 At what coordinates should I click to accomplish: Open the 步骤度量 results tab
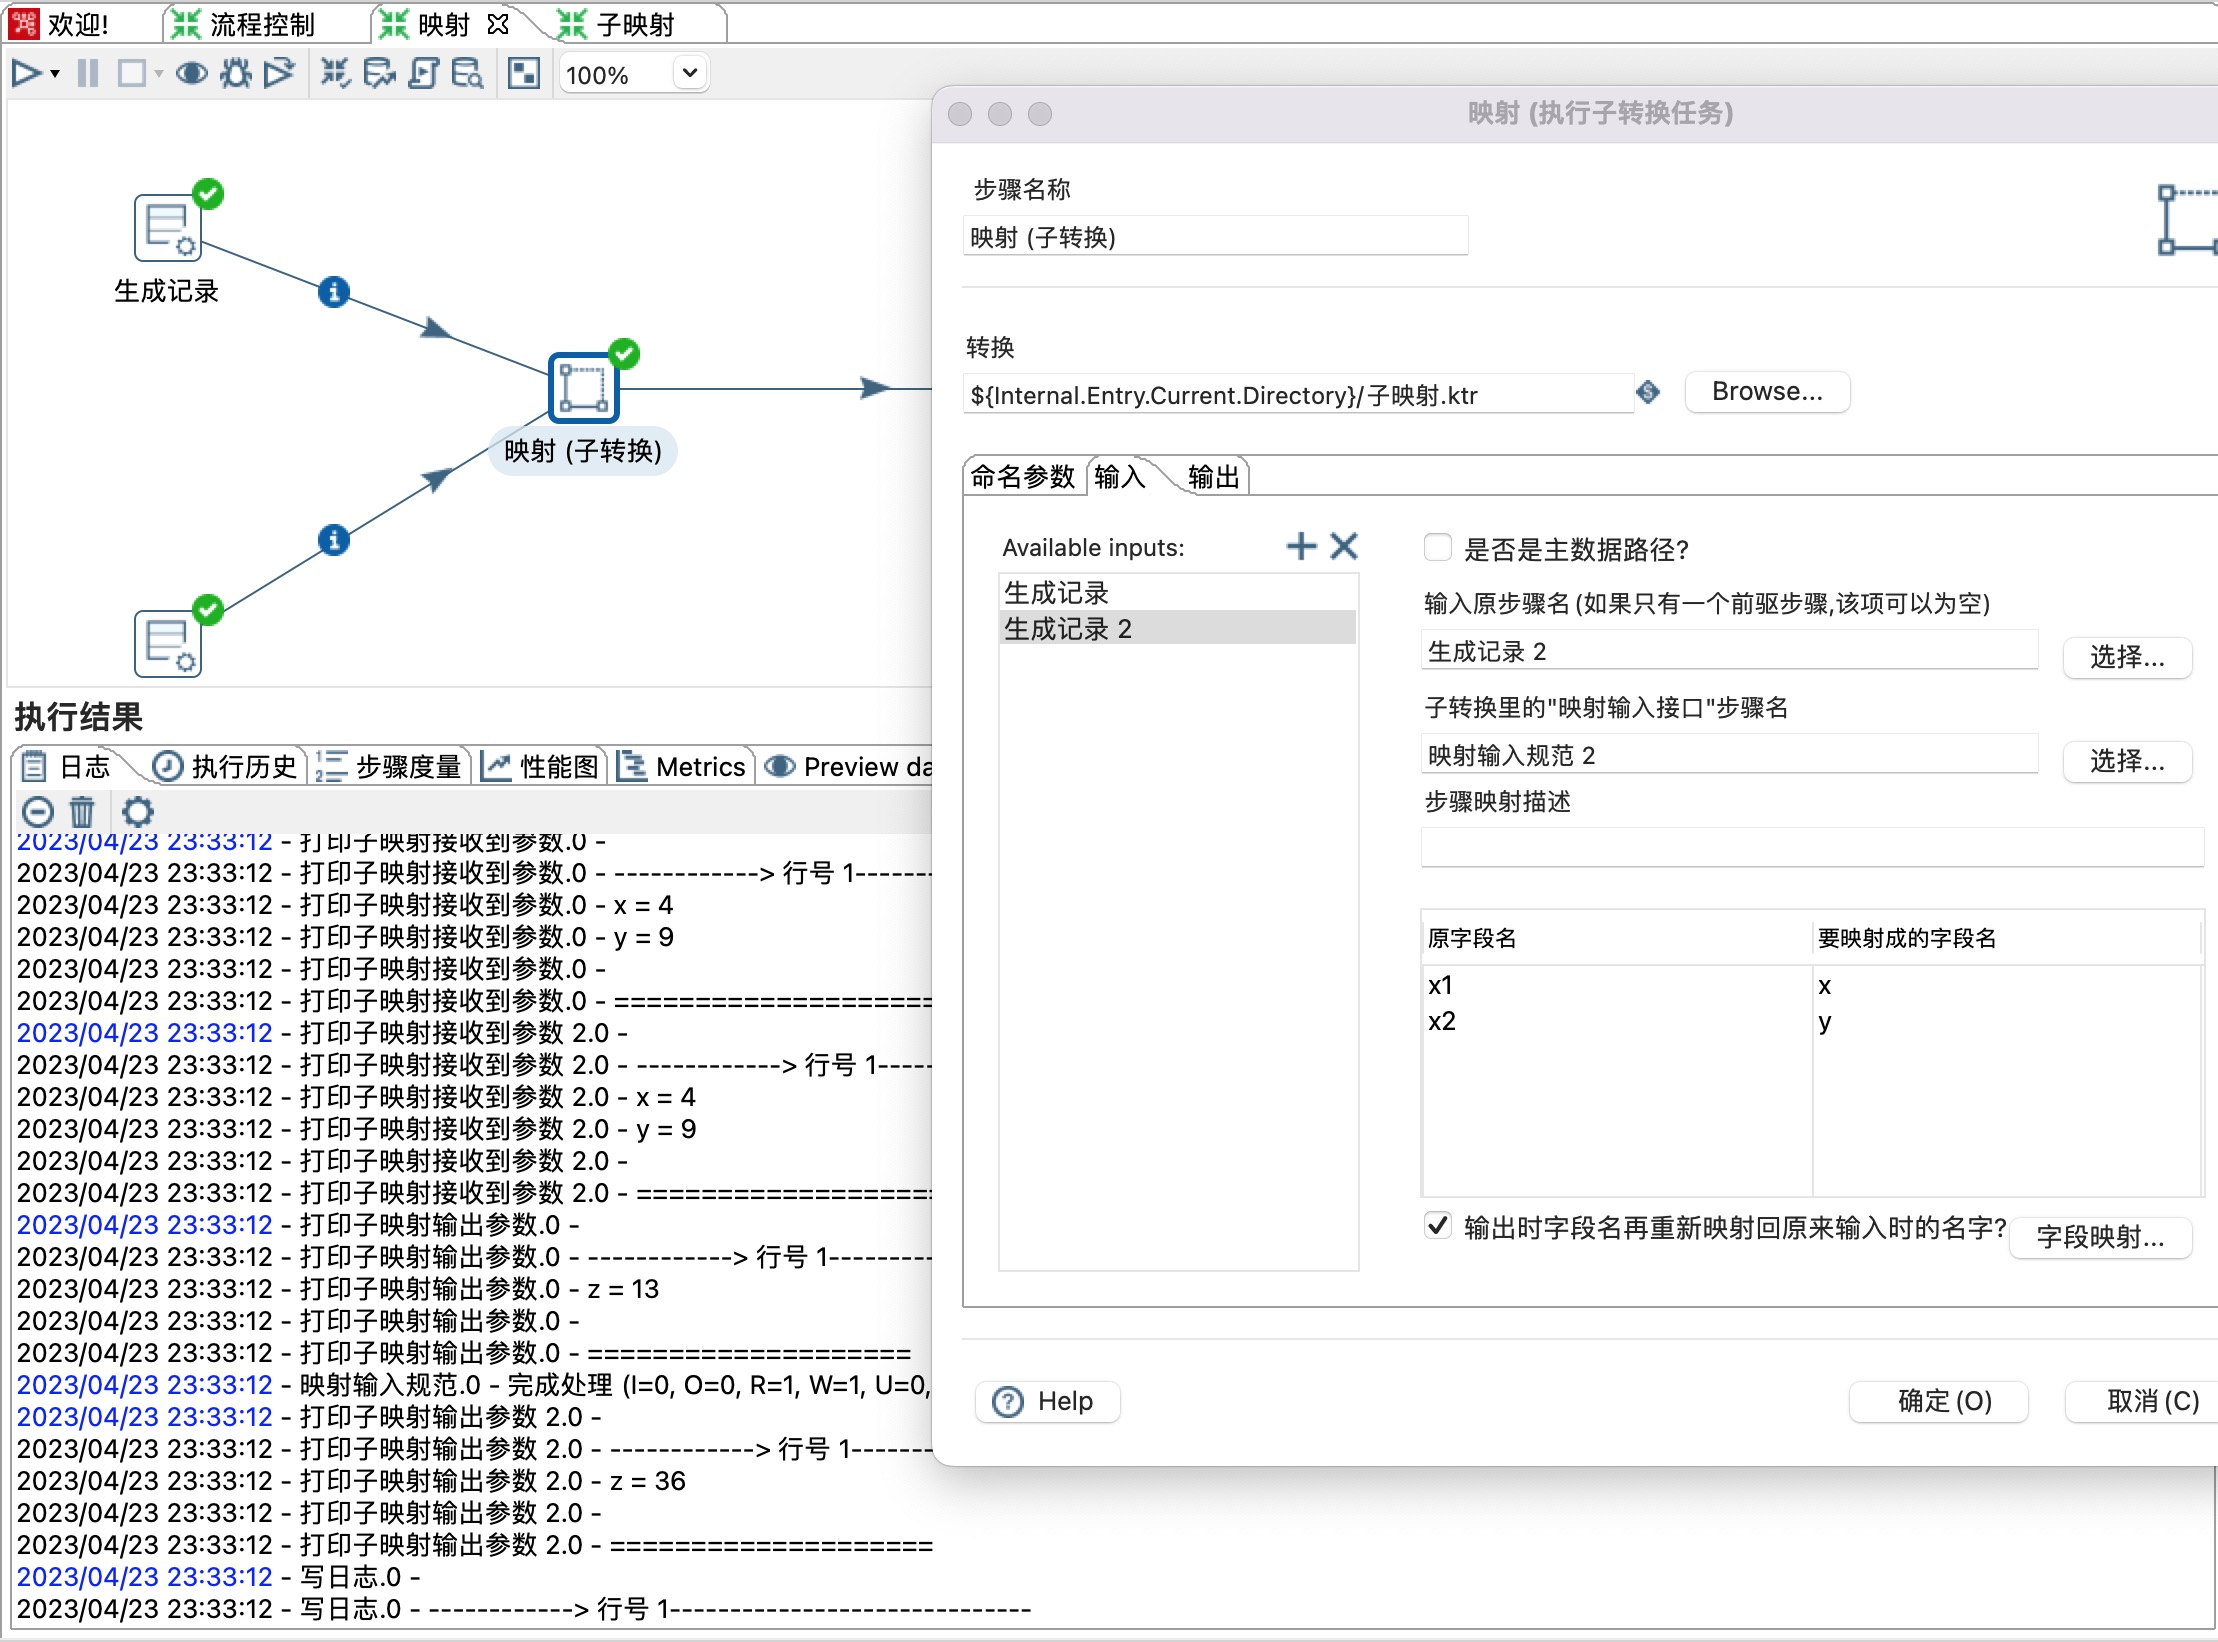pos(390,767)
